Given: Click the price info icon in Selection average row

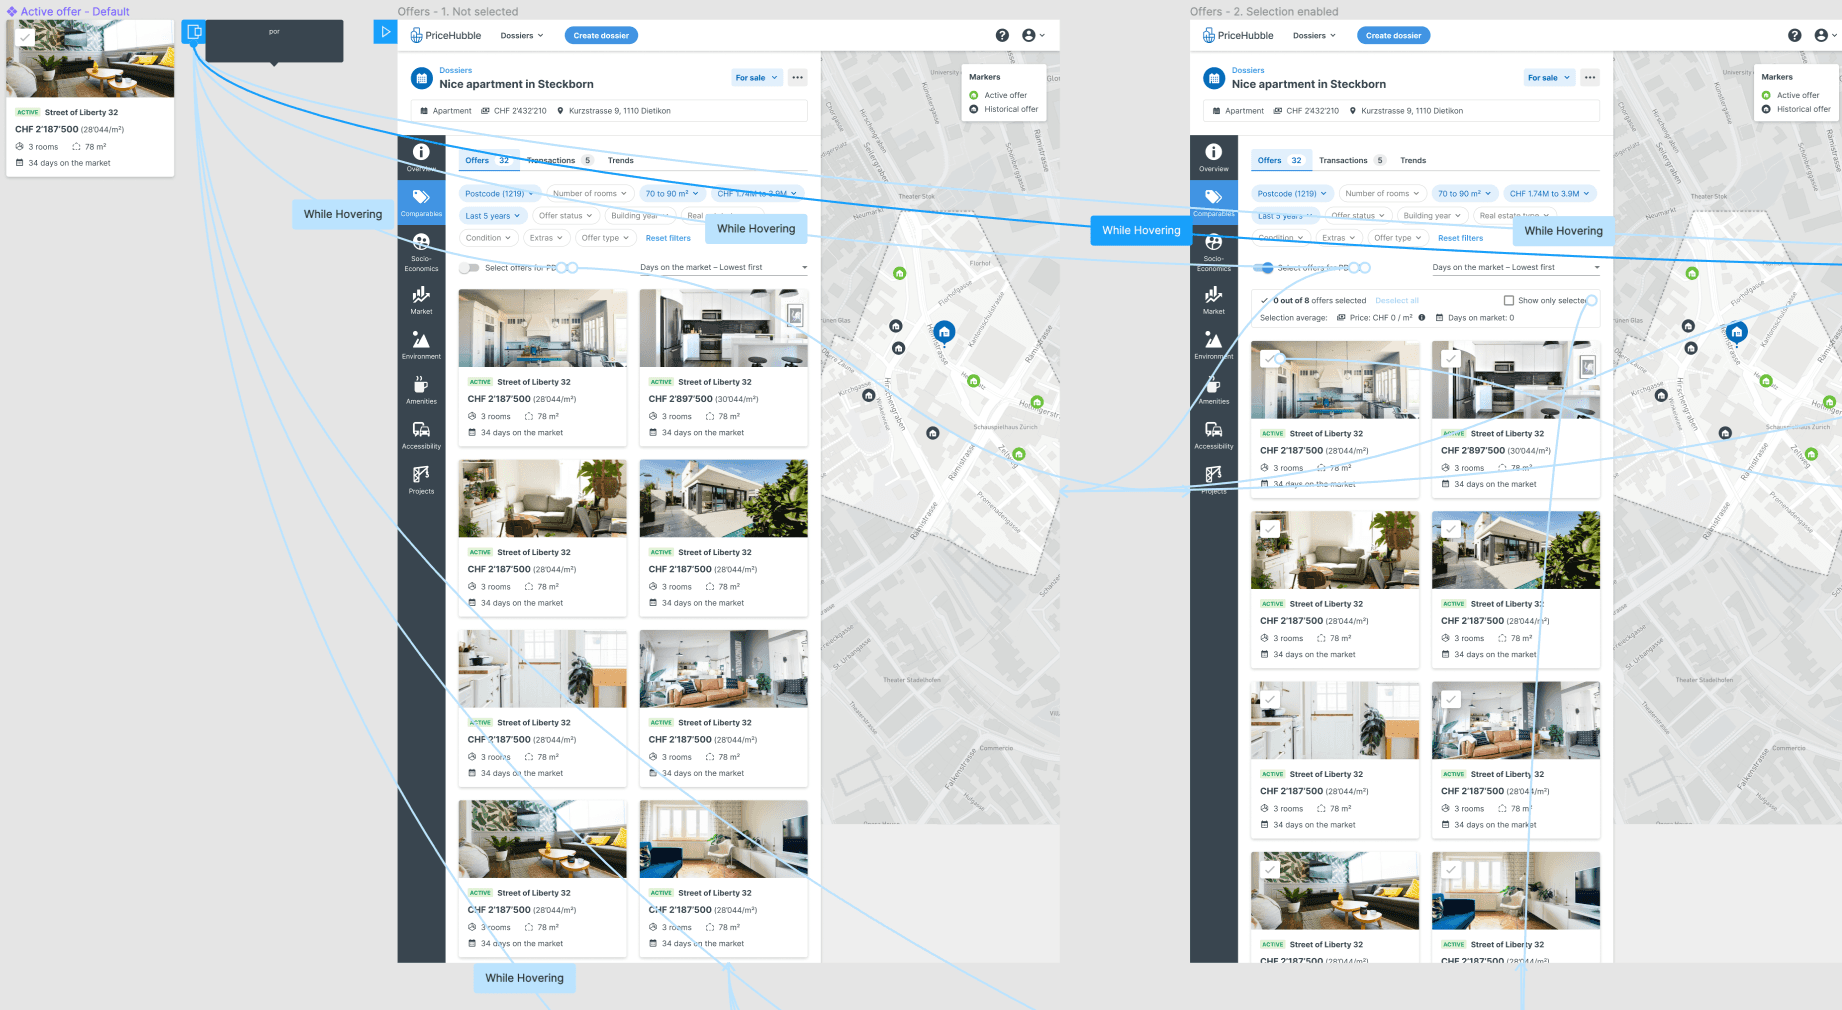Looking at the screenshot, I should [1421, 318].
